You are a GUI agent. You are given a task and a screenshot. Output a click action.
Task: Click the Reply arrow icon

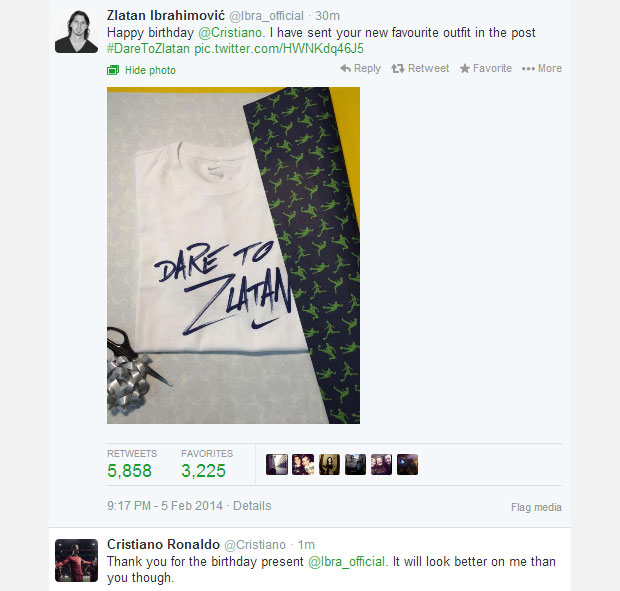(345, 68)
